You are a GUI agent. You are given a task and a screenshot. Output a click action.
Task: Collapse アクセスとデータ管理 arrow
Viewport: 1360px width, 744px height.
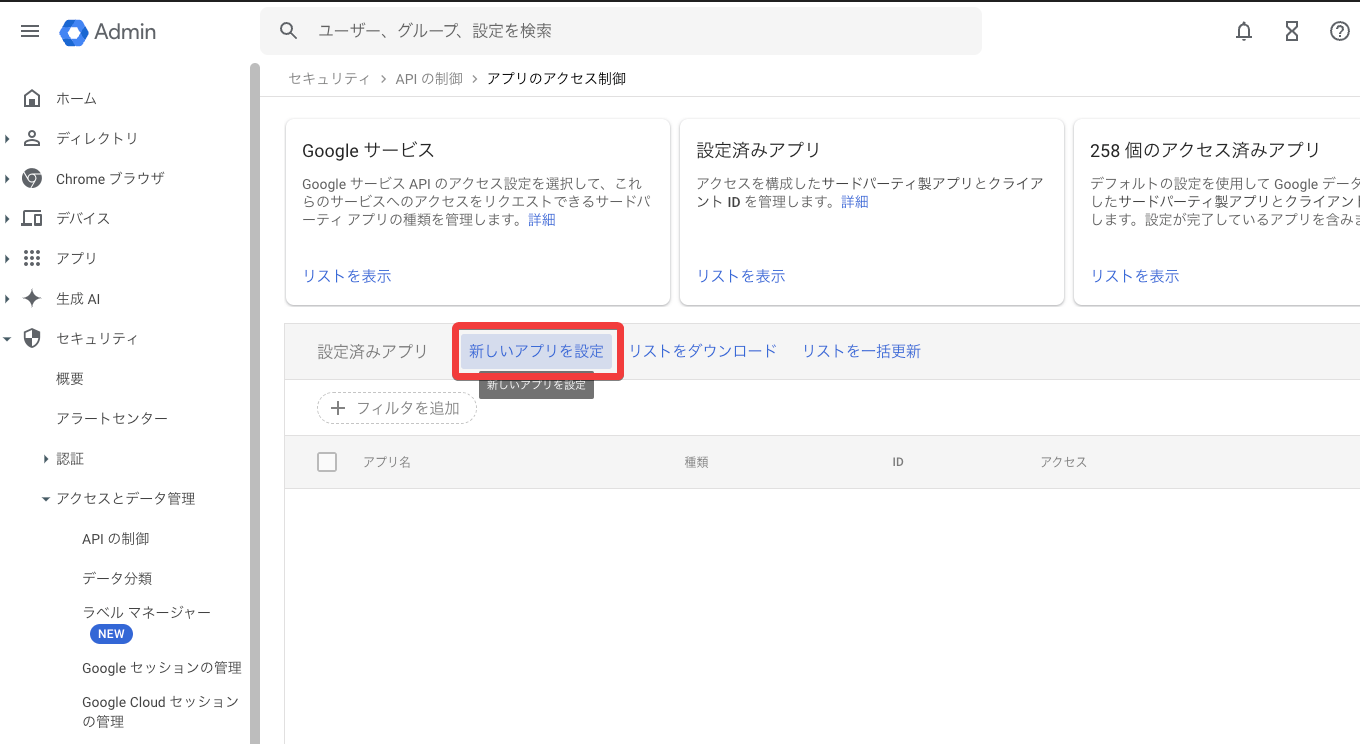[46, 498]
